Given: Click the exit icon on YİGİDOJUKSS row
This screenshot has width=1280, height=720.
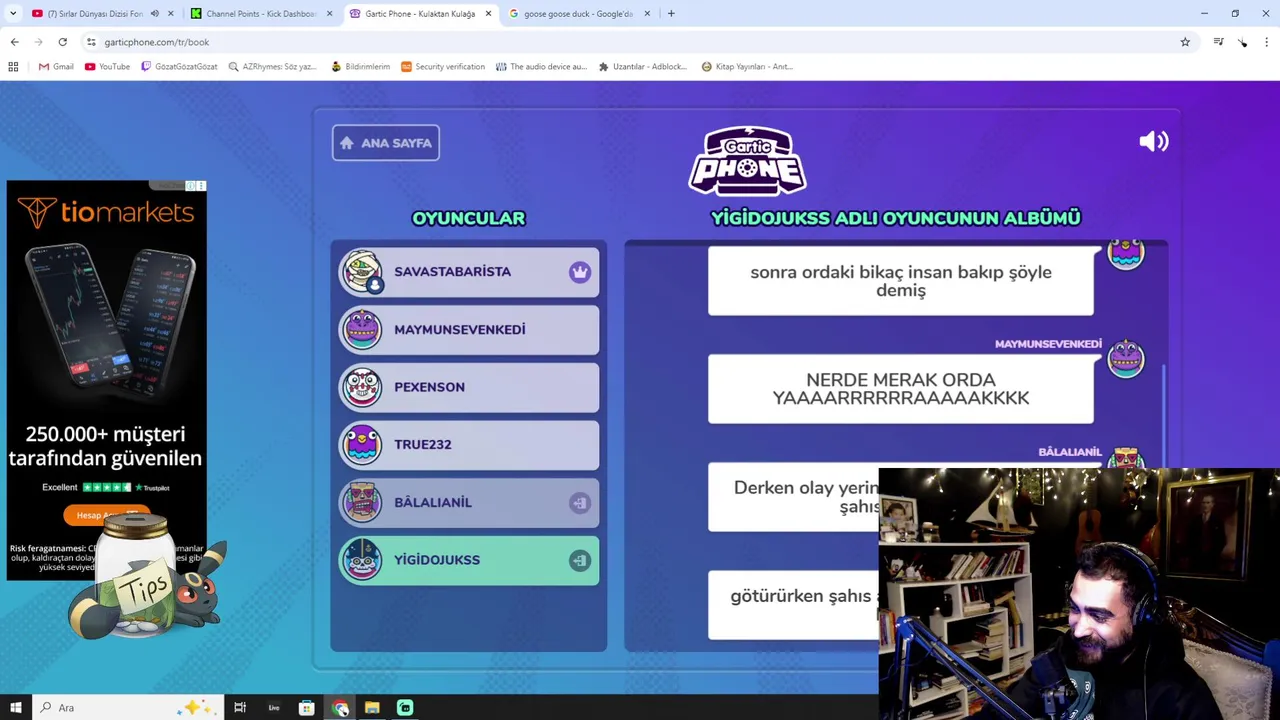Looking at the screenshot, I should tap(580, 560).
